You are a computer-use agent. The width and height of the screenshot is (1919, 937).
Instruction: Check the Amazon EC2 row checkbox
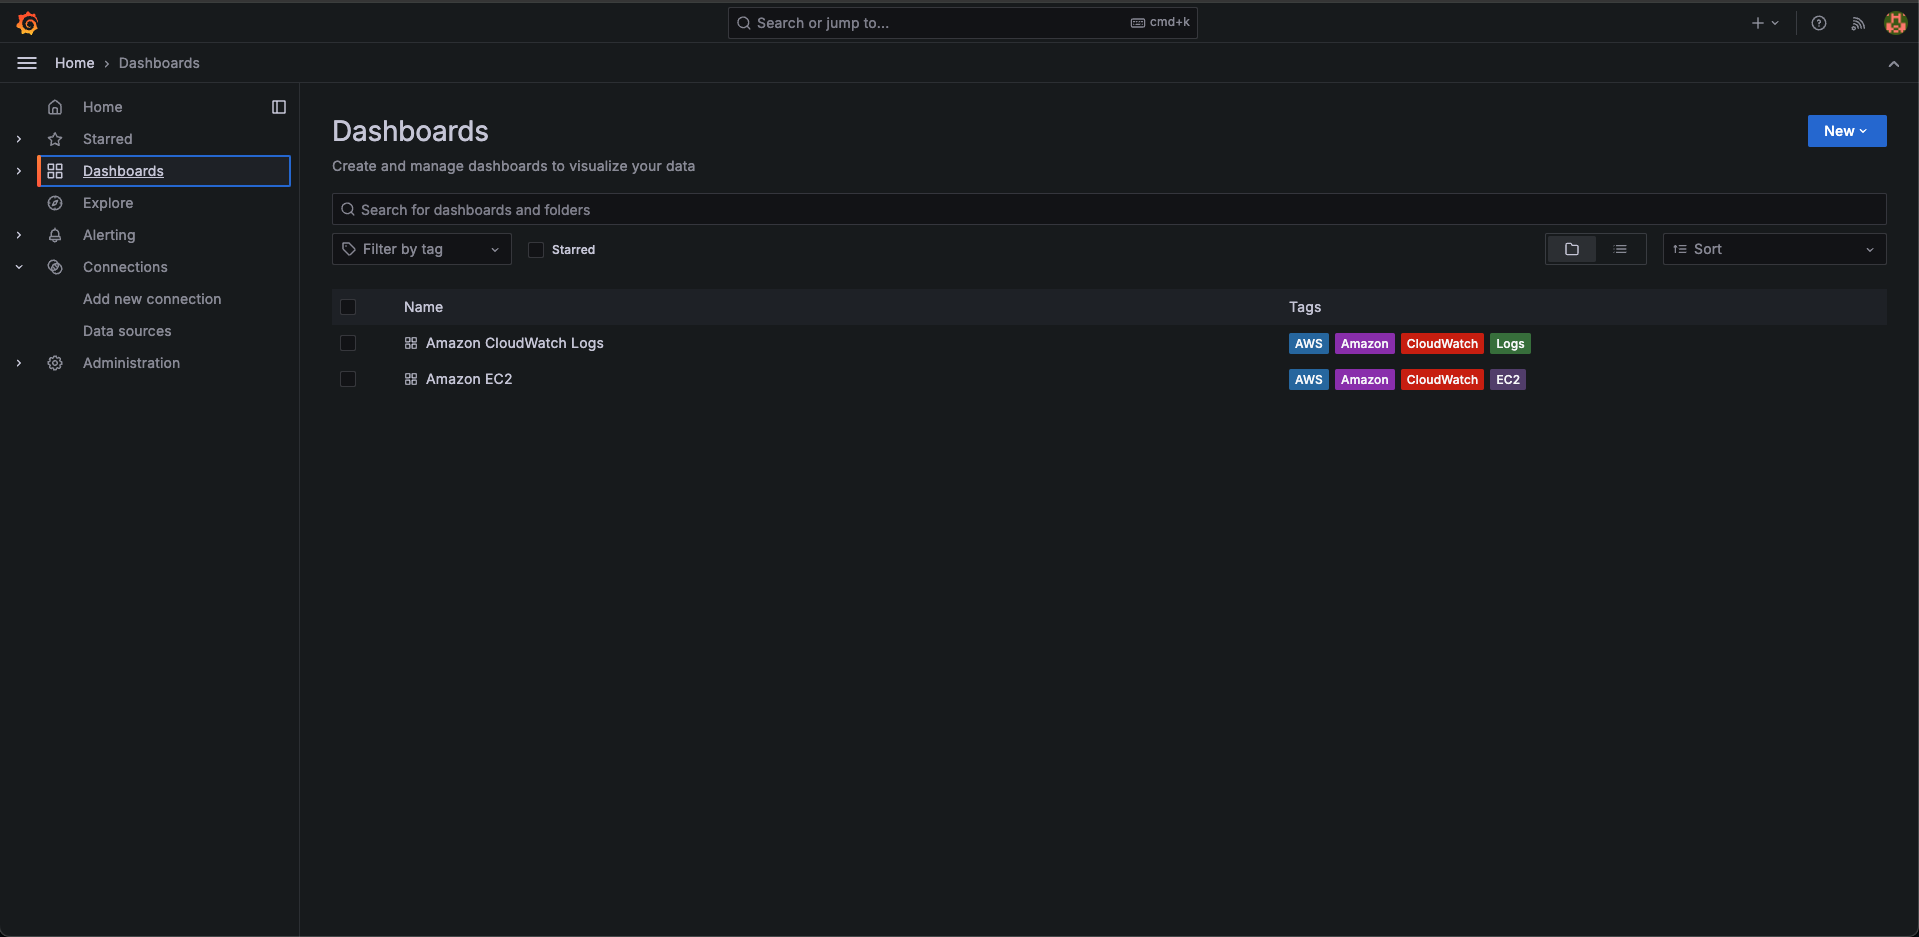point(348,379)
